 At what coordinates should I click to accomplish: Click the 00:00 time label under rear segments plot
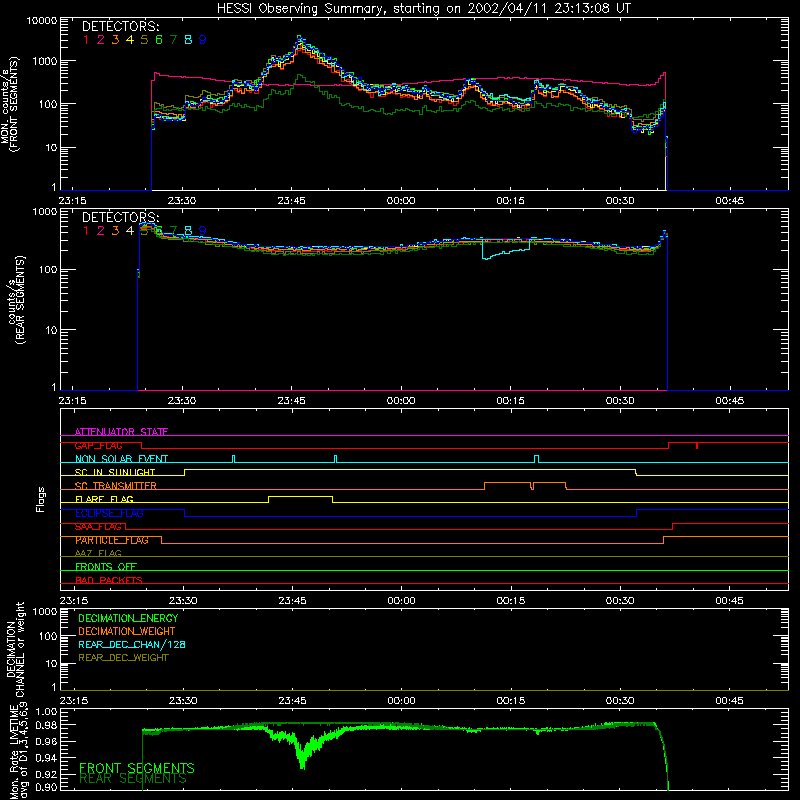401,401
